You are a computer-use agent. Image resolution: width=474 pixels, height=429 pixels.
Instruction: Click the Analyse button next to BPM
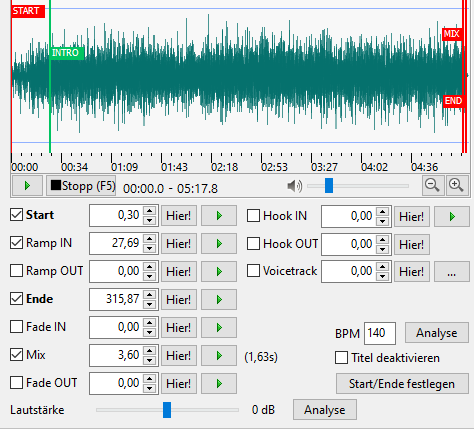point(437,333)
